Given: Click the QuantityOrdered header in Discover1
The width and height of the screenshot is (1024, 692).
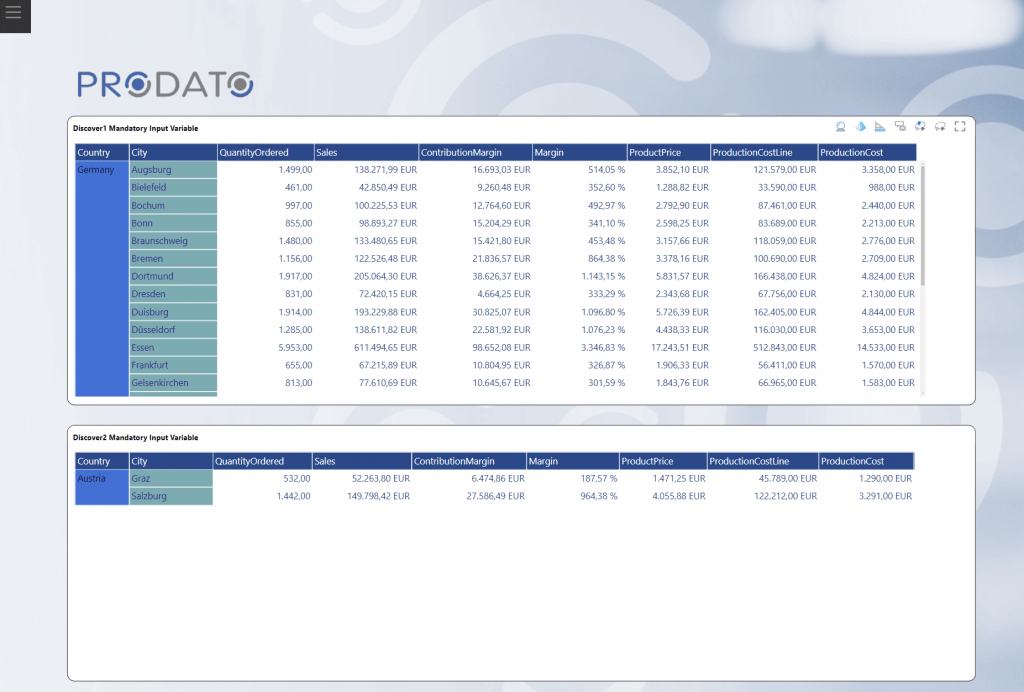Looking at the screenshot, I should 264,153.
